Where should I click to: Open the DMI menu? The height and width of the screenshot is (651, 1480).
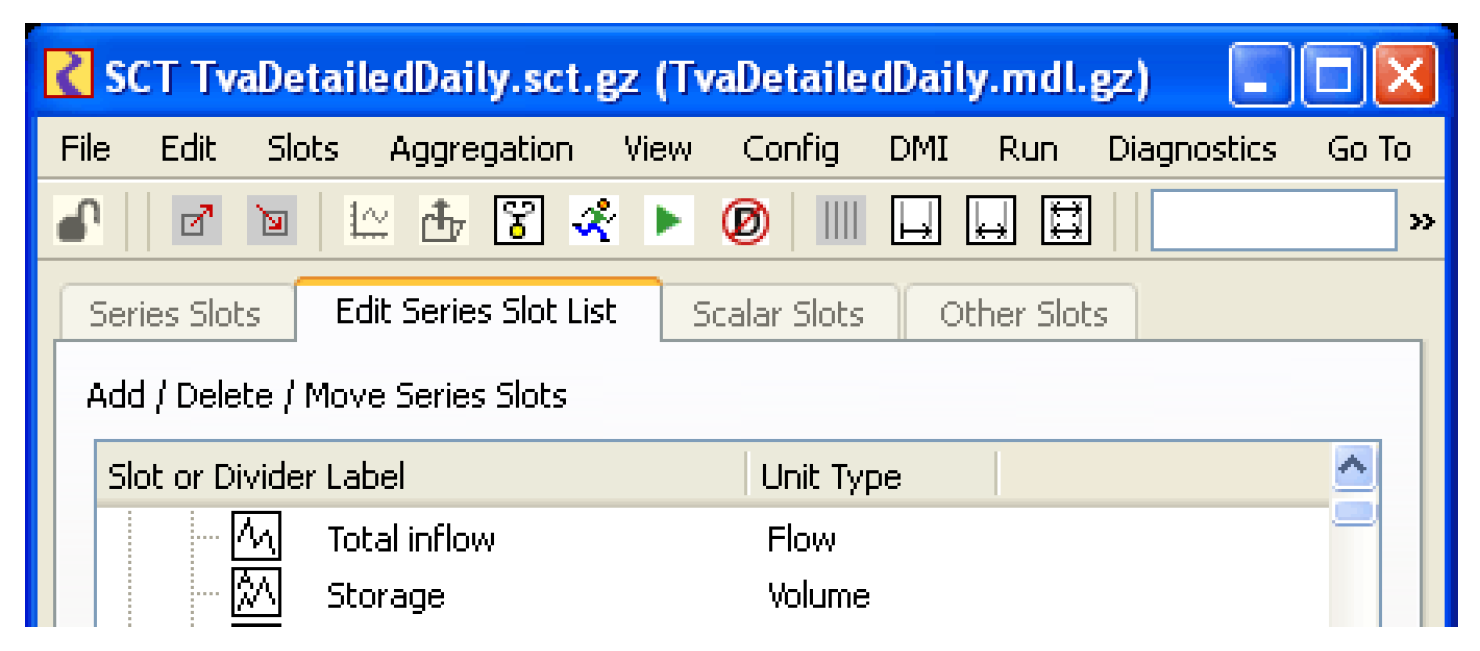[918, 150]
